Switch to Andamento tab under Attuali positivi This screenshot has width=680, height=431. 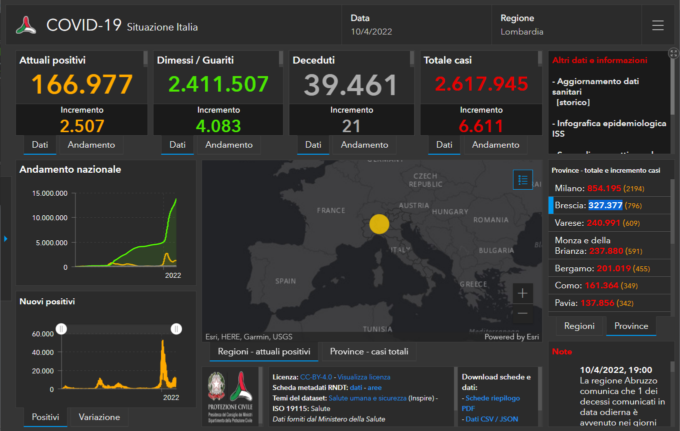click(90, 145)
